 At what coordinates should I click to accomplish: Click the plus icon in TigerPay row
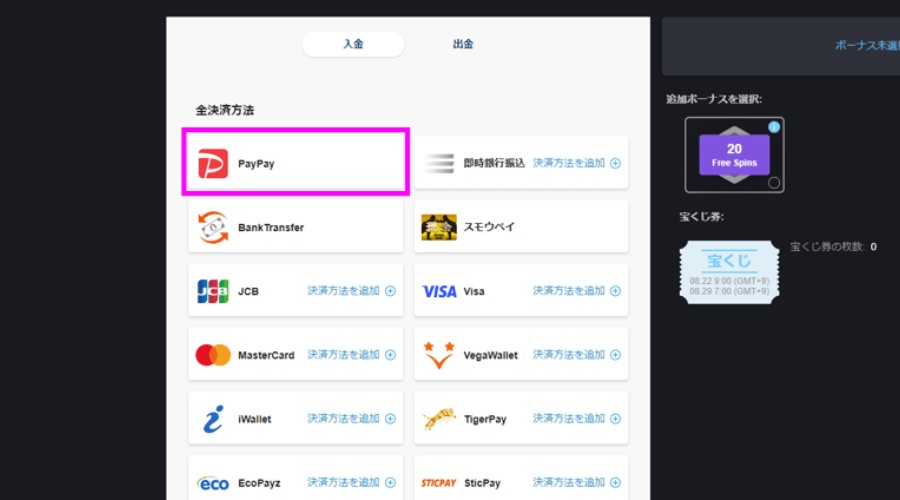click(x=615, y=418)
